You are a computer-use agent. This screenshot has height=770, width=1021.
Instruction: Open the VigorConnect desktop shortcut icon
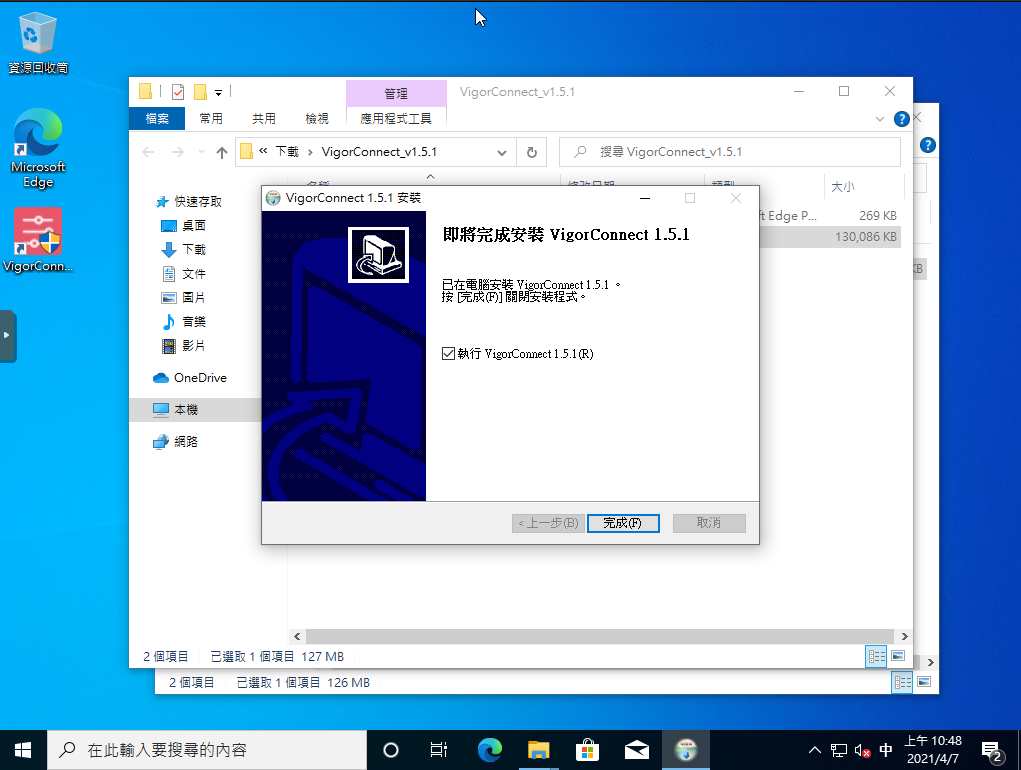tap(37, 233)
